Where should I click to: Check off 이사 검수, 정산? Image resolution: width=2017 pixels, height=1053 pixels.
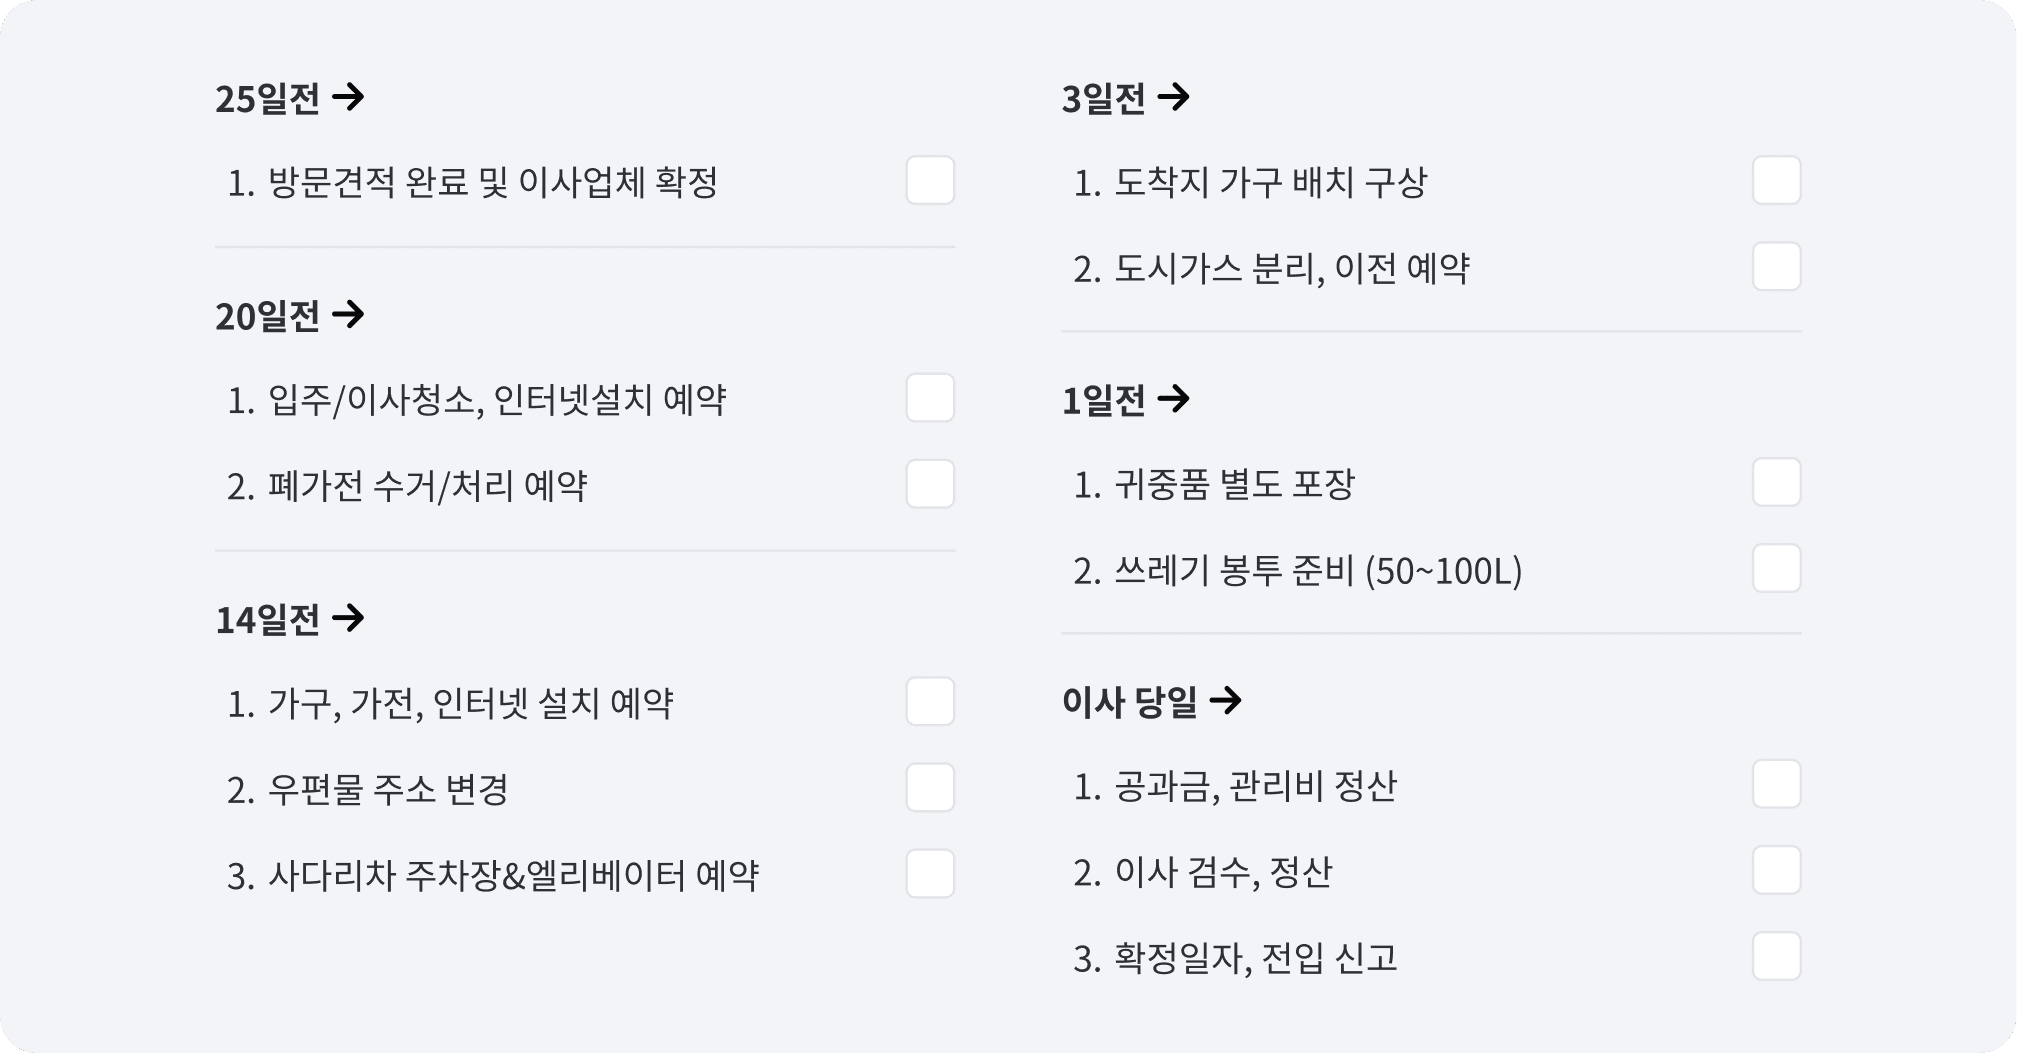1777,870
